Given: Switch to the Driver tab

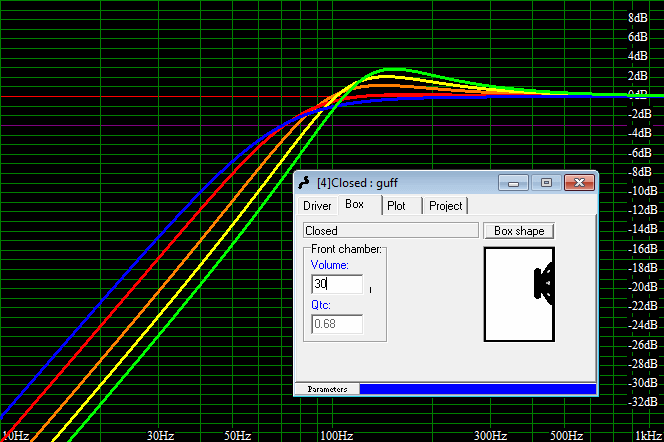Looking at the screenshot, I should [x=317, y=206].
